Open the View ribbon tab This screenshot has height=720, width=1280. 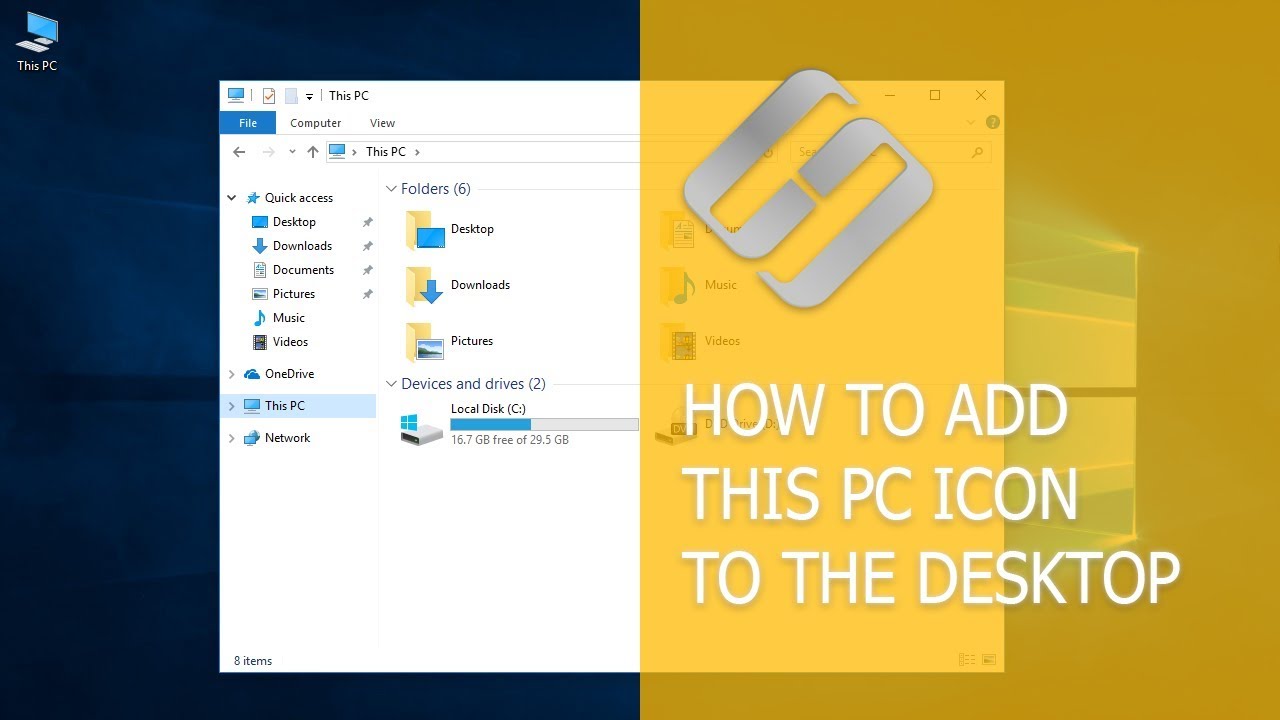(382, 122)
